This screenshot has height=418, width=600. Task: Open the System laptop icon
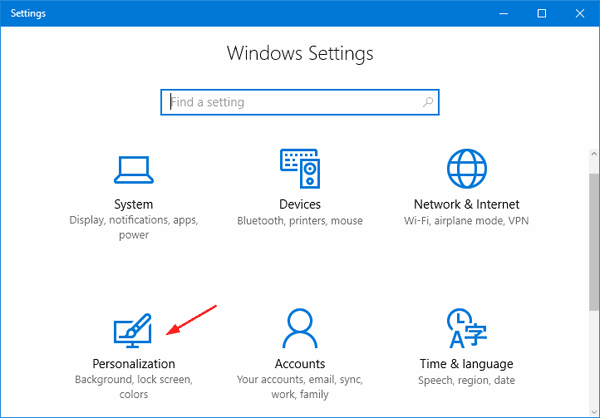coord(134,170)
